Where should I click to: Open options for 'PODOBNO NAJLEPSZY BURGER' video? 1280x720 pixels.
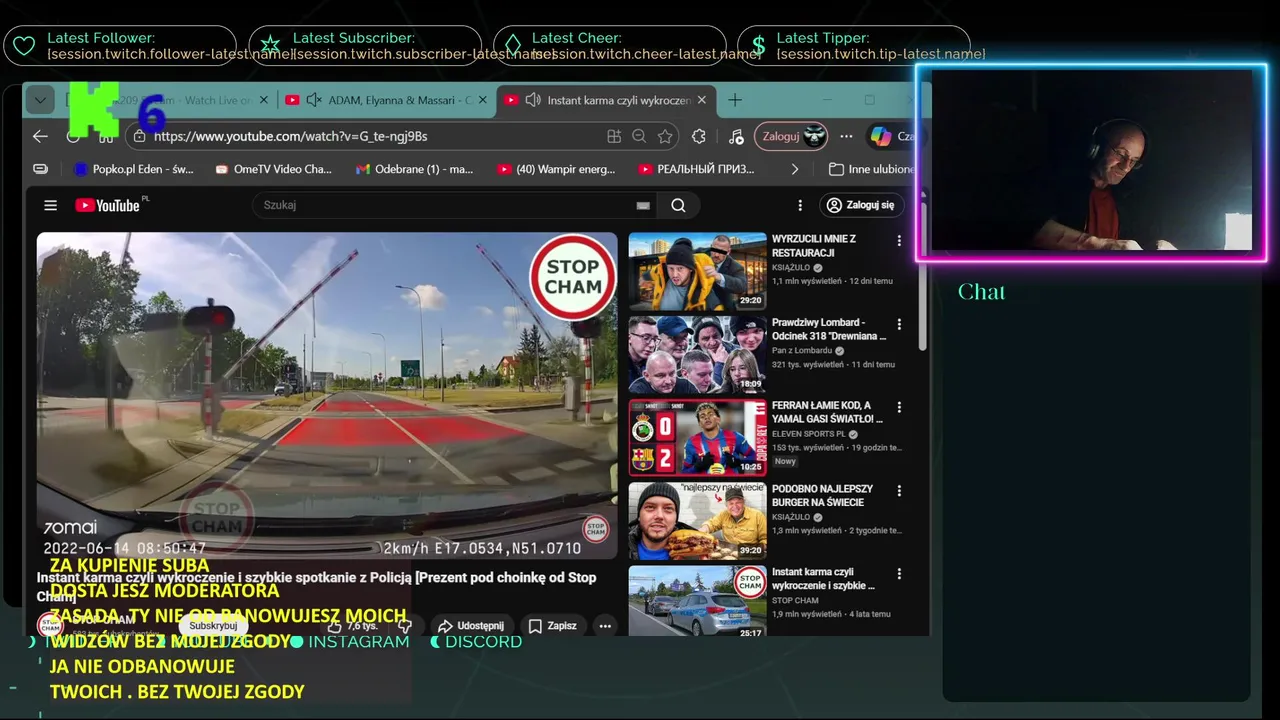[899, 491]
